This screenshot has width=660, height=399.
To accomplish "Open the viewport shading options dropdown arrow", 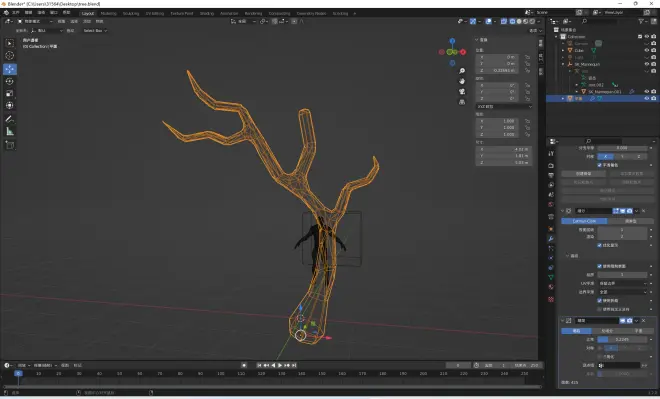I will 538,21.
